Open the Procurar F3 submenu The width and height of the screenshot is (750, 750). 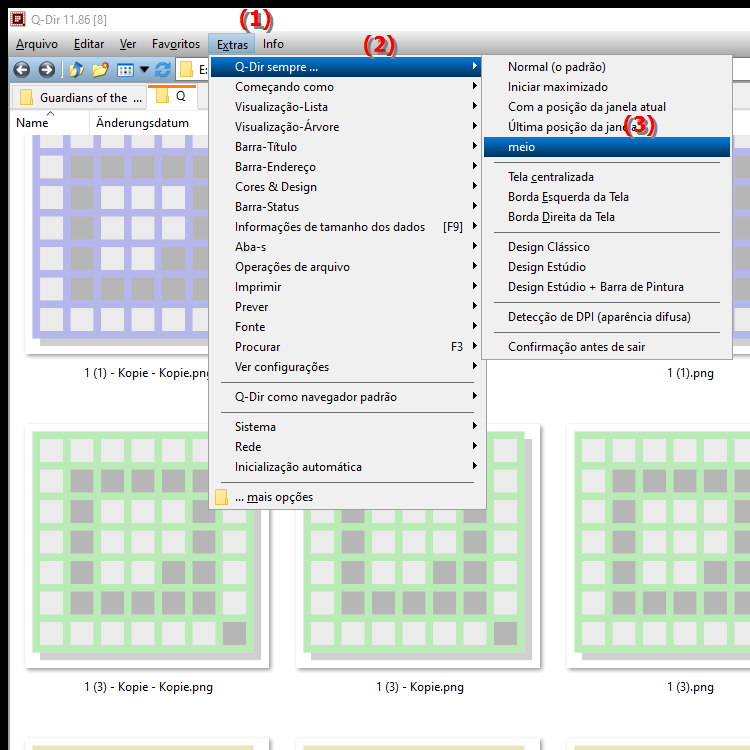click(345, 347)
